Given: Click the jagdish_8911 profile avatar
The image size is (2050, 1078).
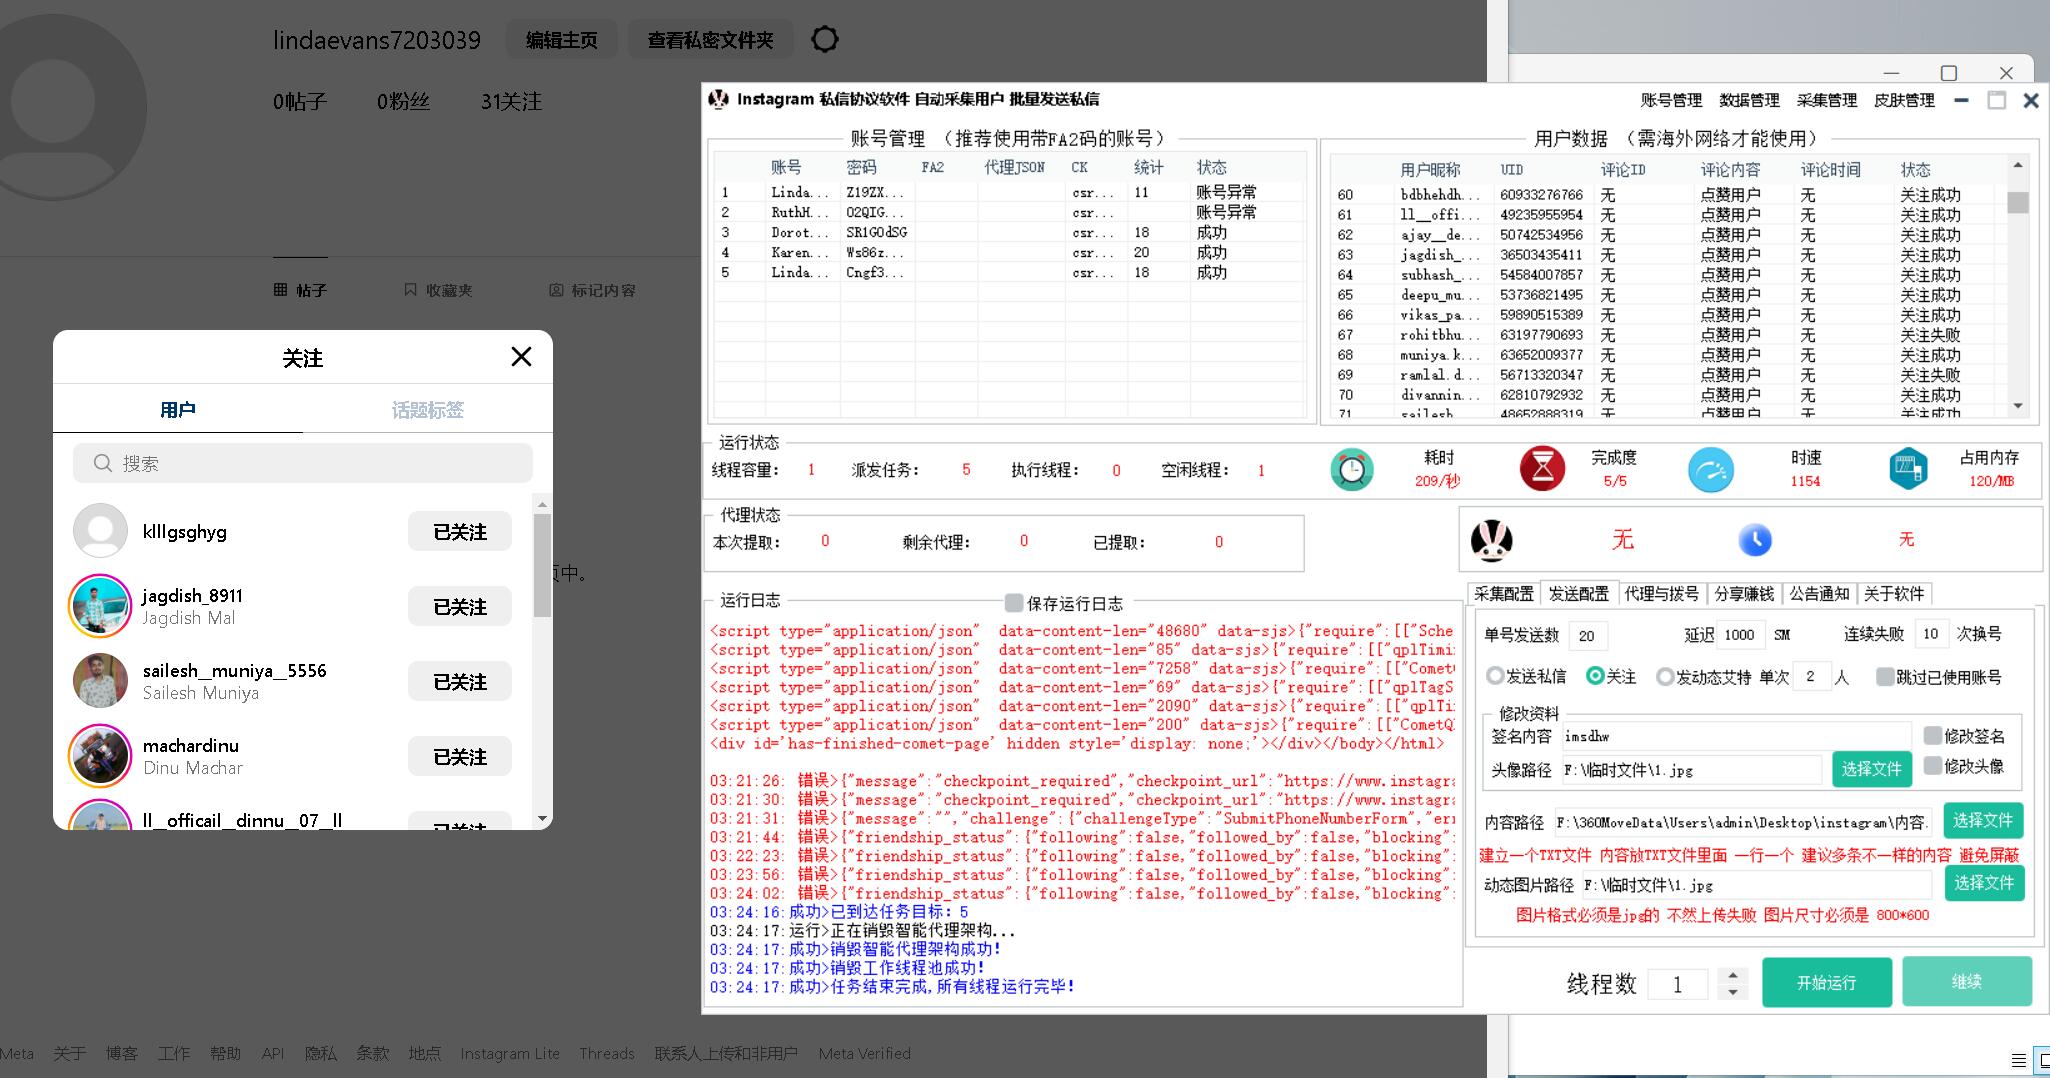Looking at the screenshot, I should (x=100, y=606).
